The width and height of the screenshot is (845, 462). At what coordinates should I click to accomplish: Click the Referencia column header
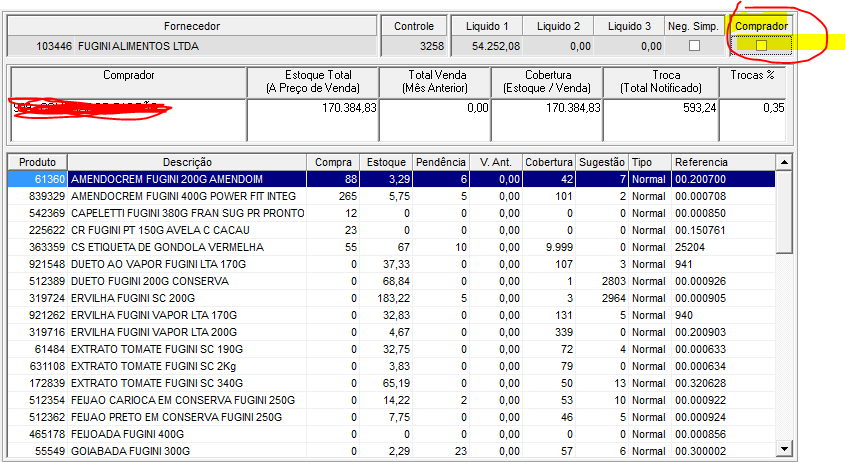[x=723, y=162]
